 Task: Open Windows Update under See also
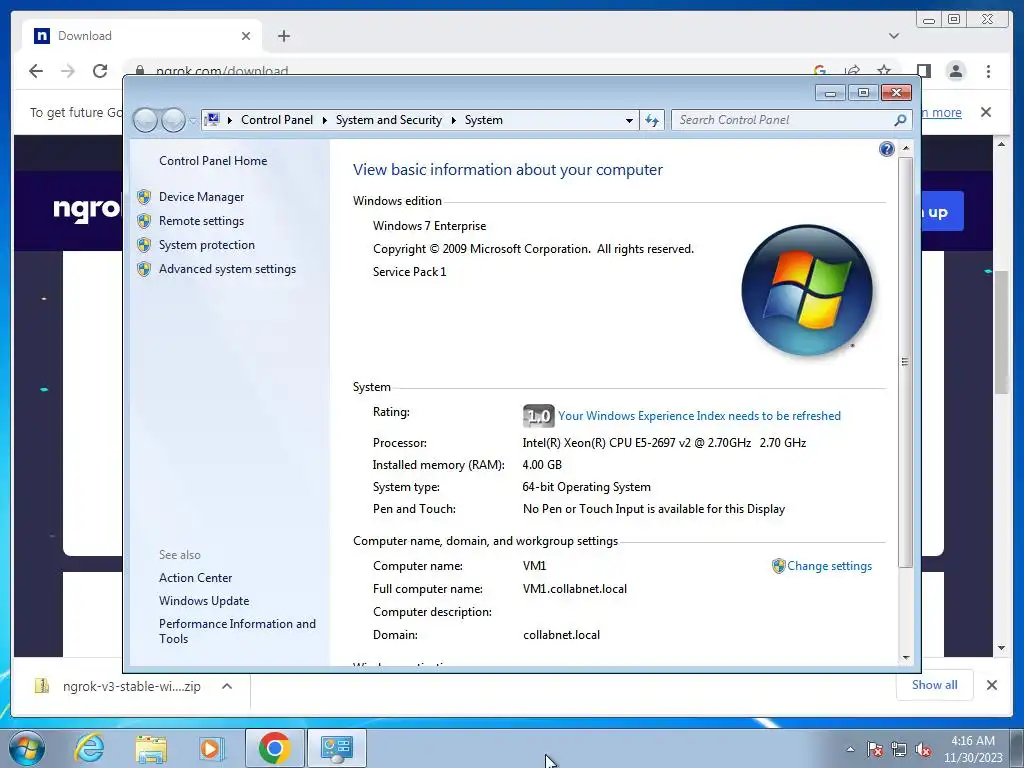tap(204, 601)
